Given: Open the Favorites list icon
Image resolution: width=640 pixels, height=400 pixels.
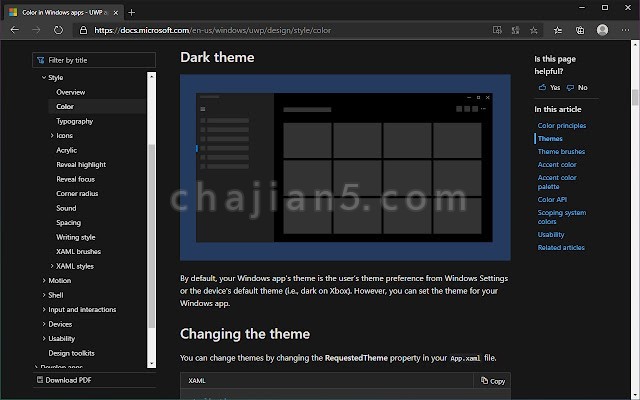Looking at the screenshot, I should pyautogui.click(x=558, y=30).
